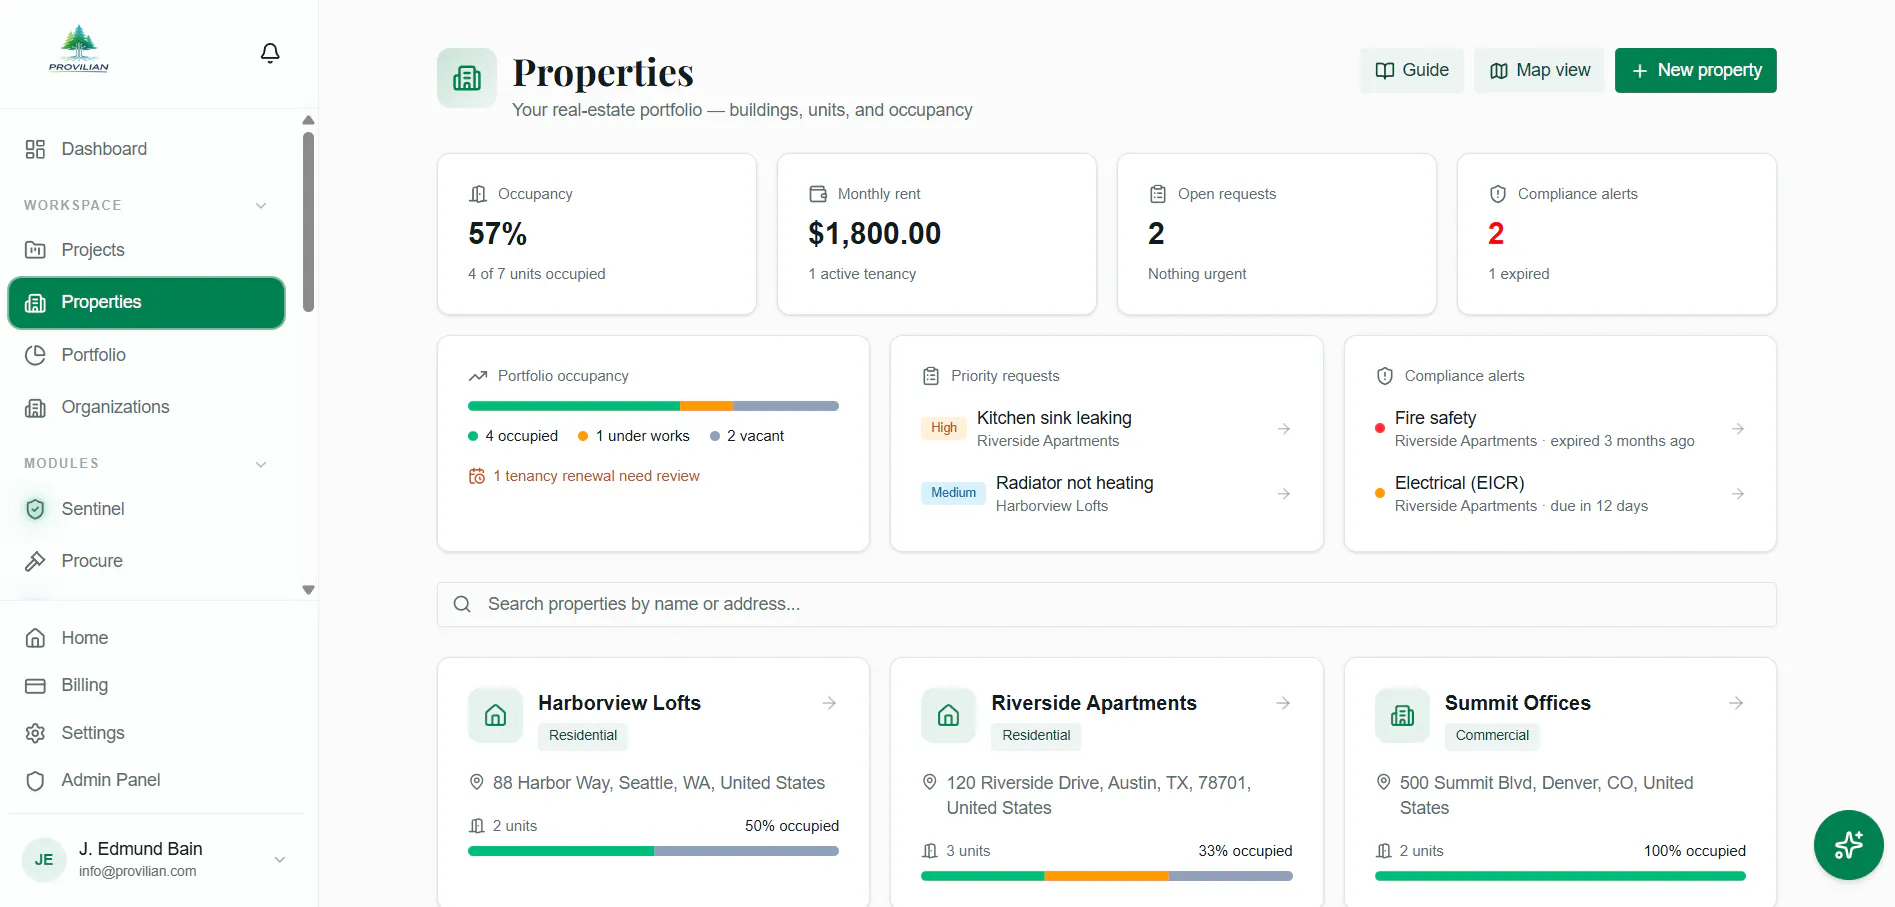1895x907 pixels.
Task: Click the Home house icon
Action: pyautogui.click(x=35, y=638)
